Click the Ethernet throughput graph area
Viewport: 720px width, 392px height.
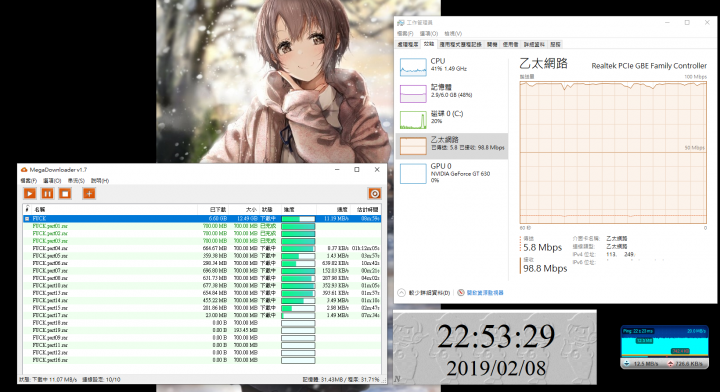(613, 153)
